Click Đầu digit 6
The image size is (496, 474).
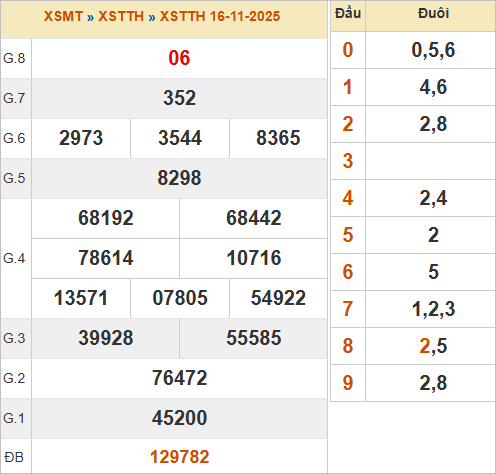click(348, 272)
